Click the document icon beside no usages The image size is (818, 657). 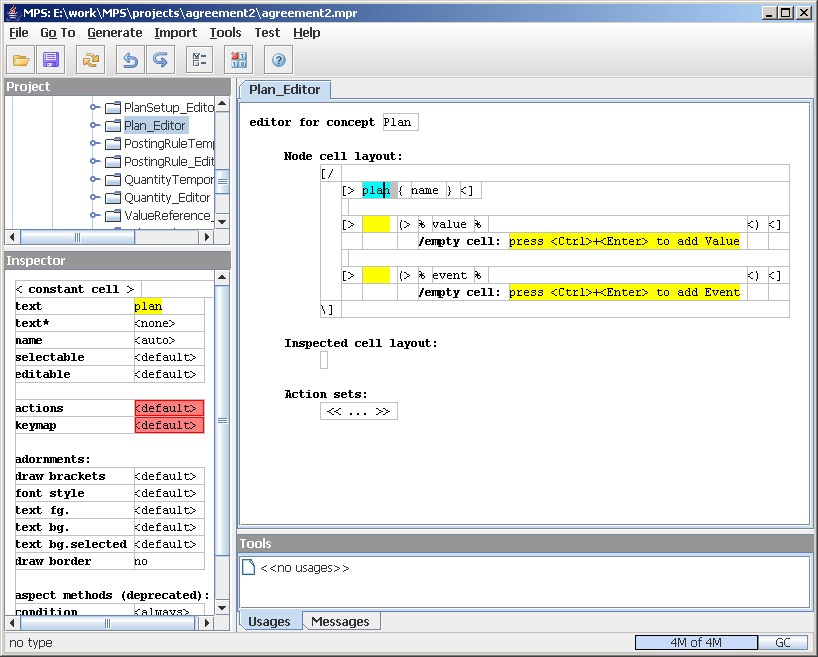point(249,568)
